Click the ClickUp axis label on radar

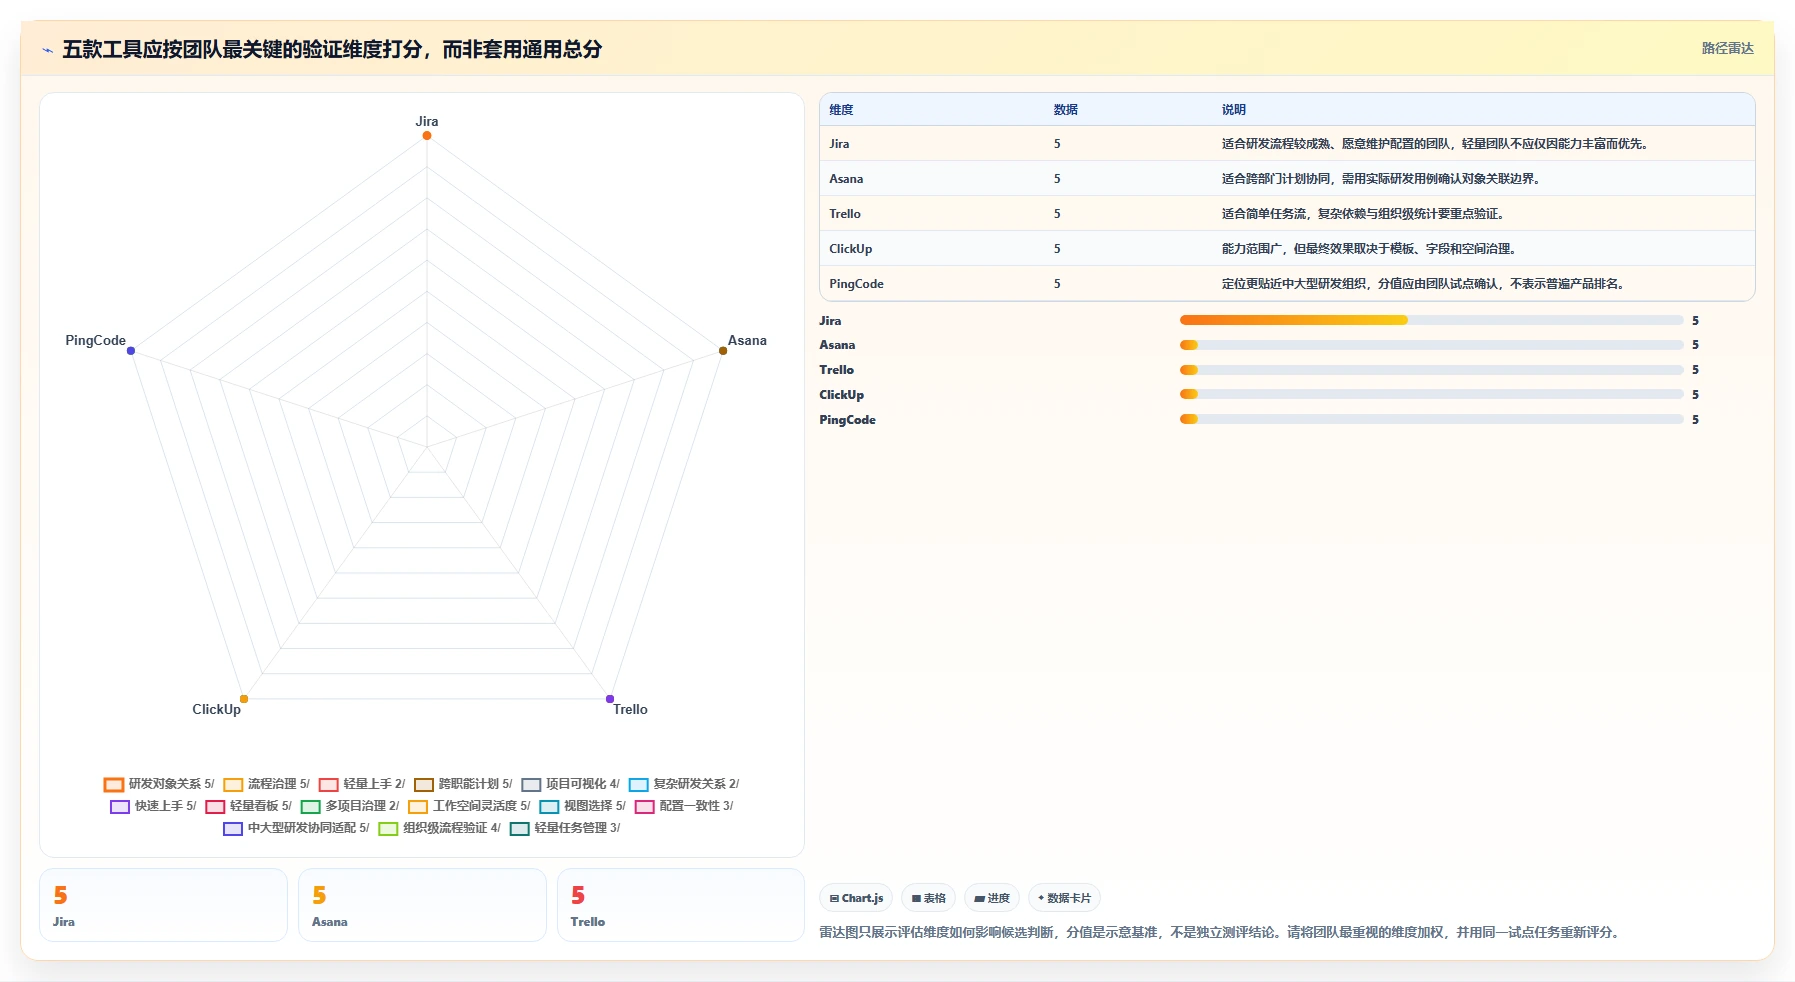(216, 709)
